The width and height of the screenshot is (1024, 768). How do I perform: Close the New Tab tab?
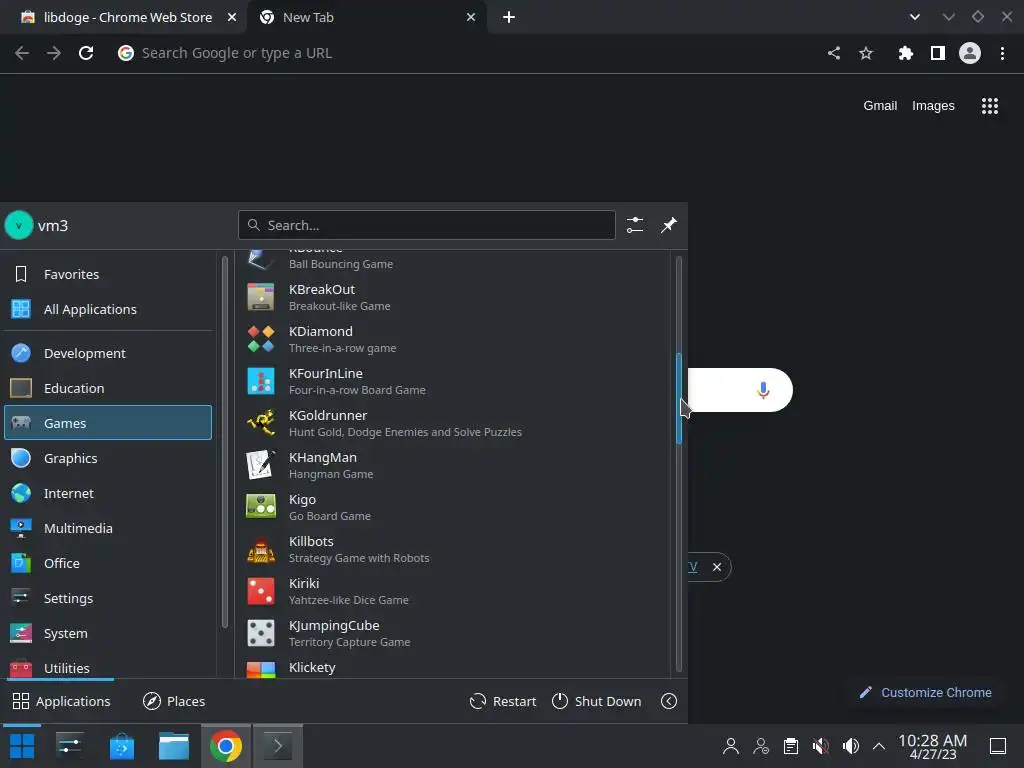(x=471, y=17)
